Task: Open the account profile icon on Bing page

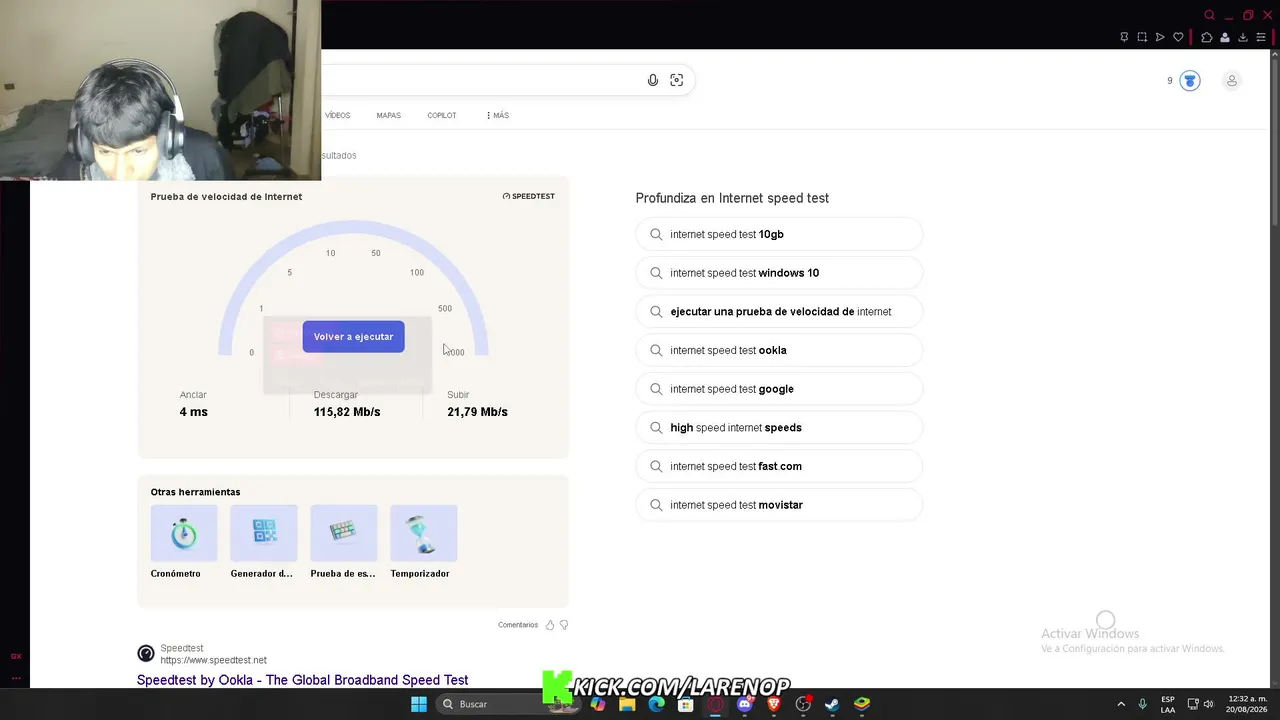Action: pos(1232,81)
